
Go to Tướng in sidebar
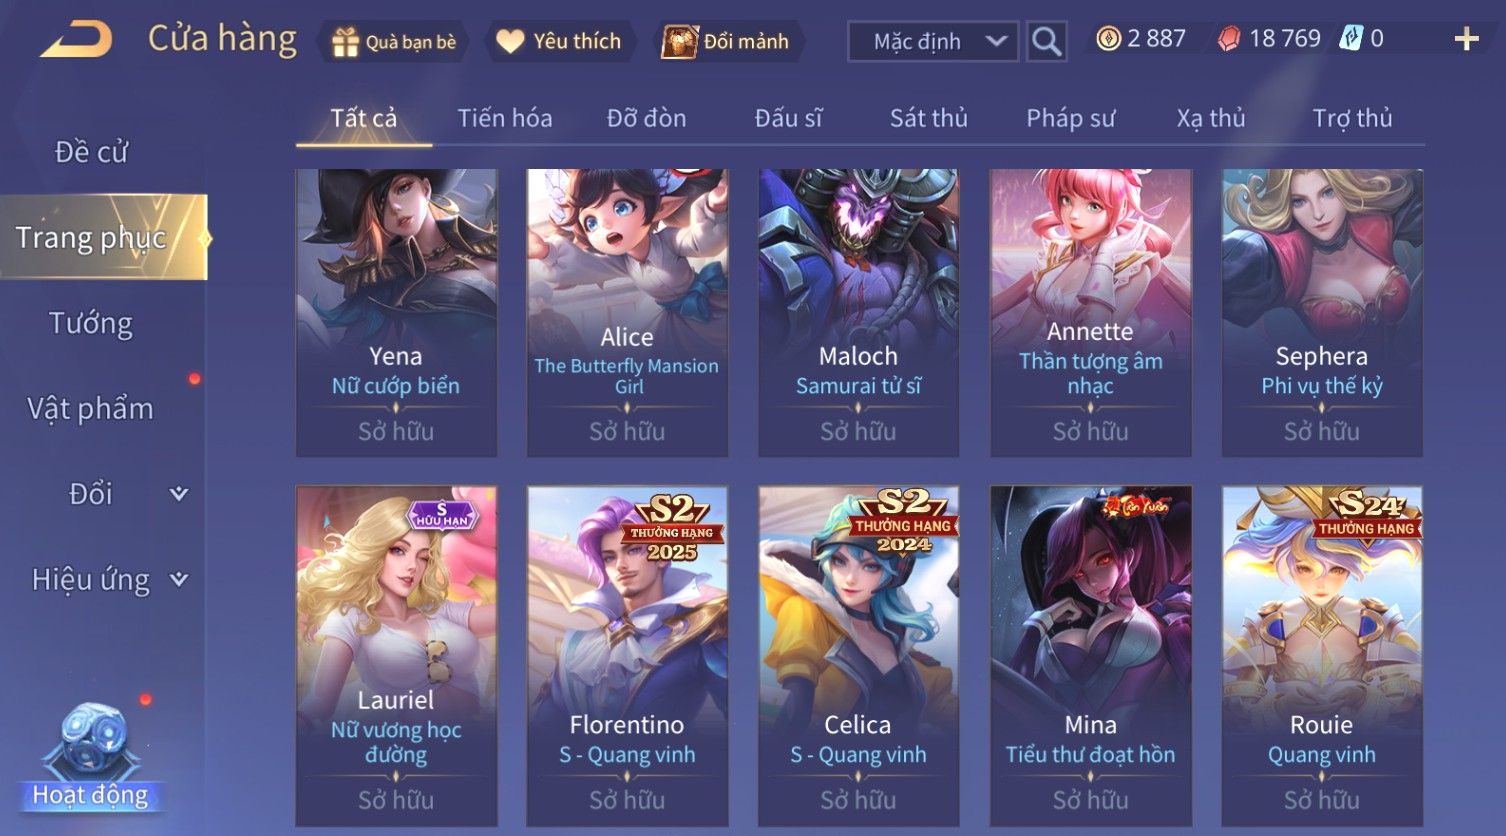click(x=91, y=323)
